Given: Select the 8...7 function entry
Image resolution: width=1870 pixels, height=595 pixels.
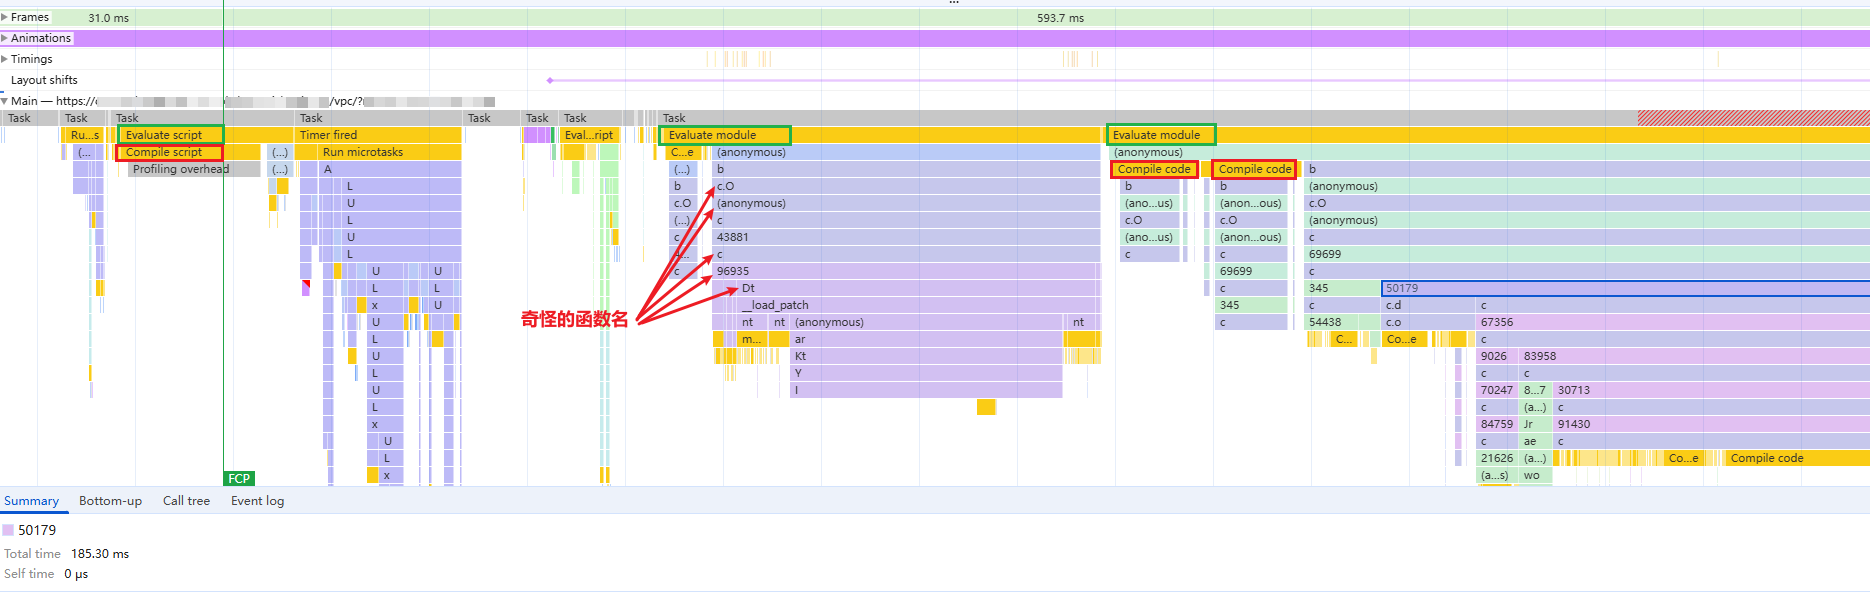Looking at the screenshot, I should (x=1536, y=390).
